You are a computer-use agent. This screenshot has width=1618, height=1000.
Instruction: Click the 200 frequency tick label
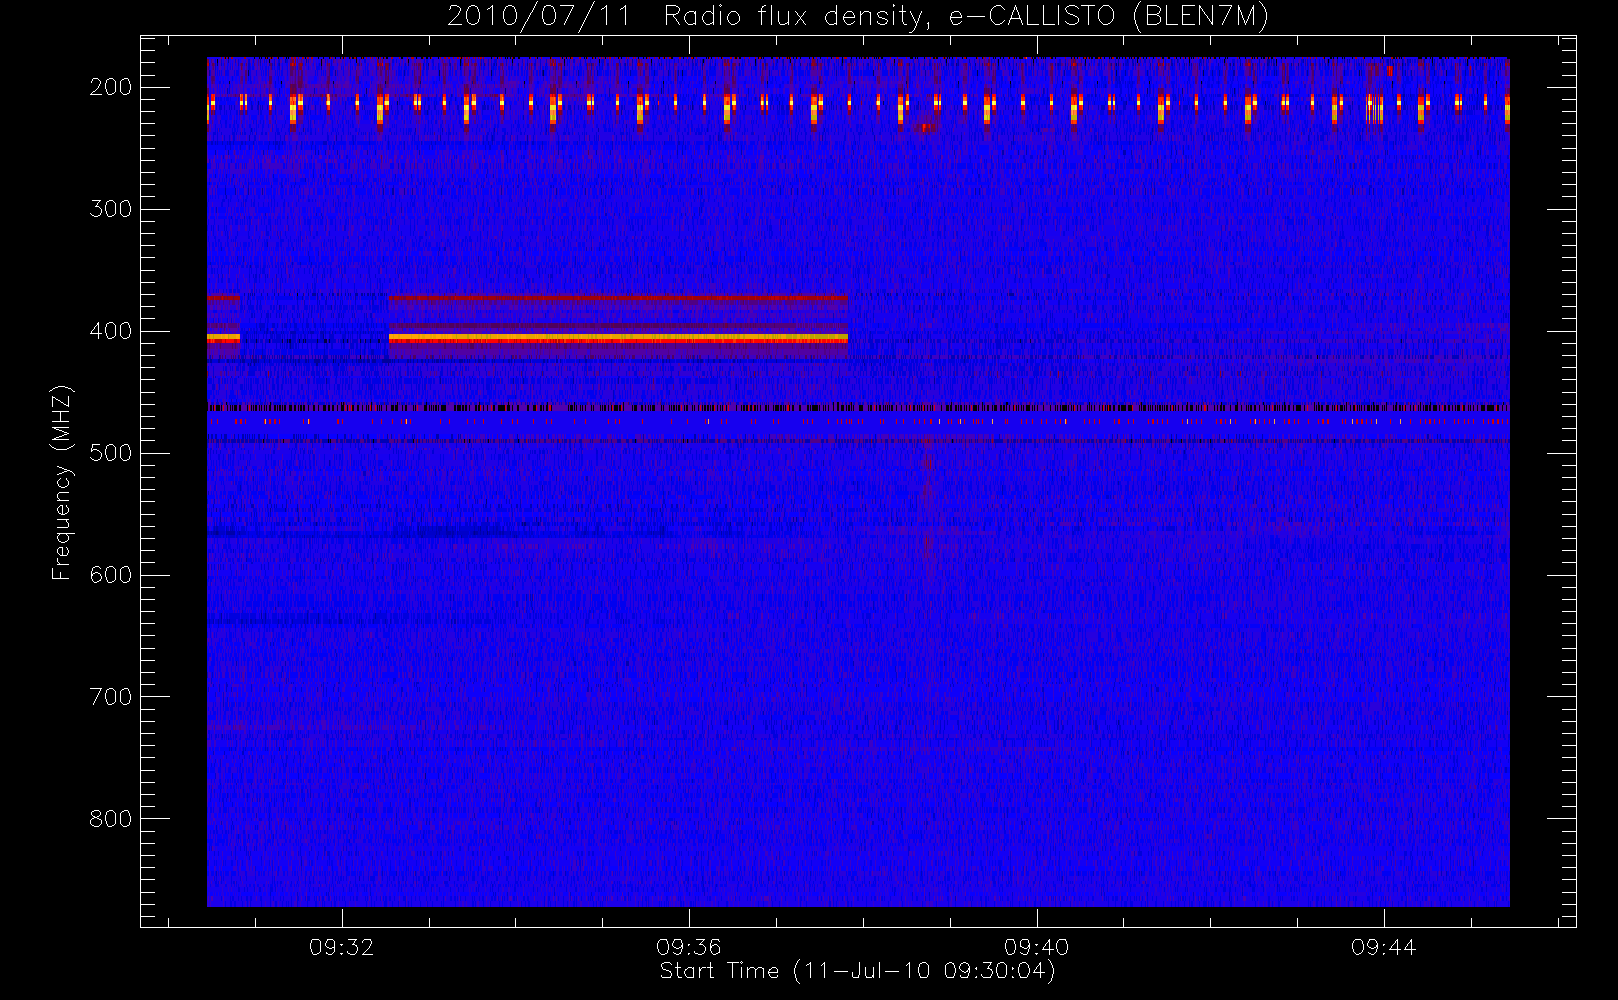coord(110,87)
